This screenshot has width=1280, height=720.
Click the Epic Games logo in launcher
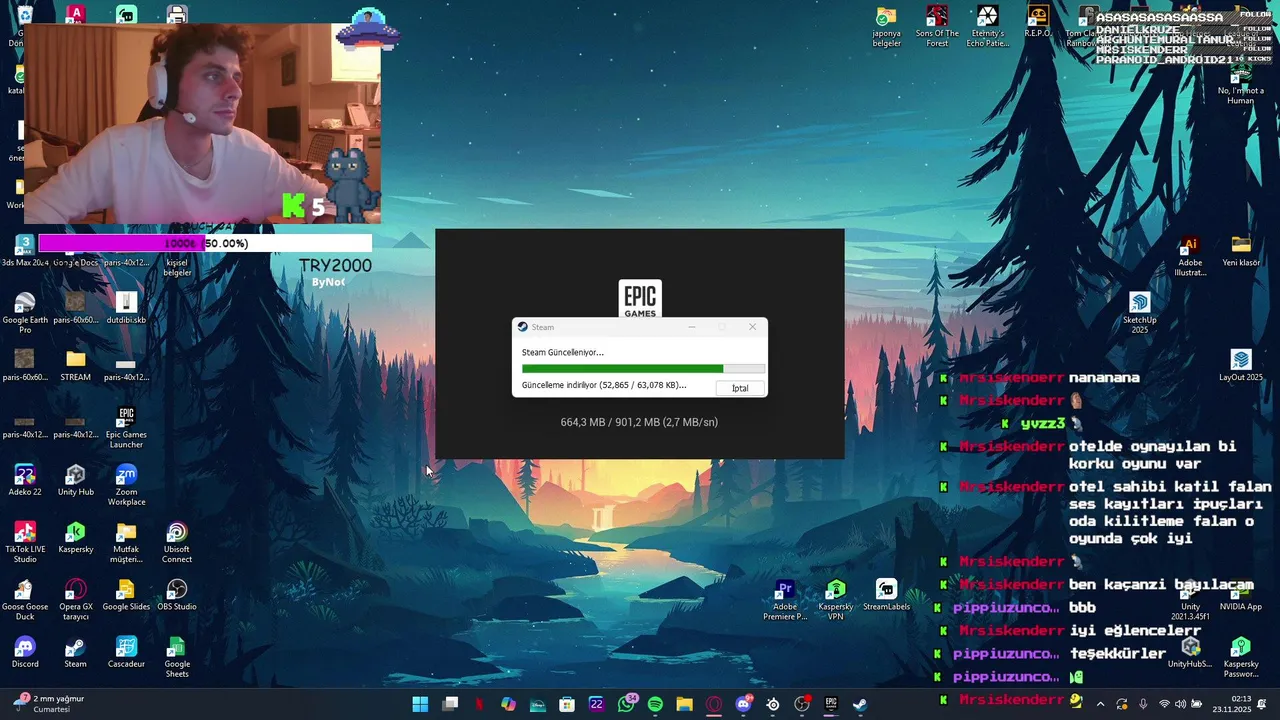tap(640, 299)
